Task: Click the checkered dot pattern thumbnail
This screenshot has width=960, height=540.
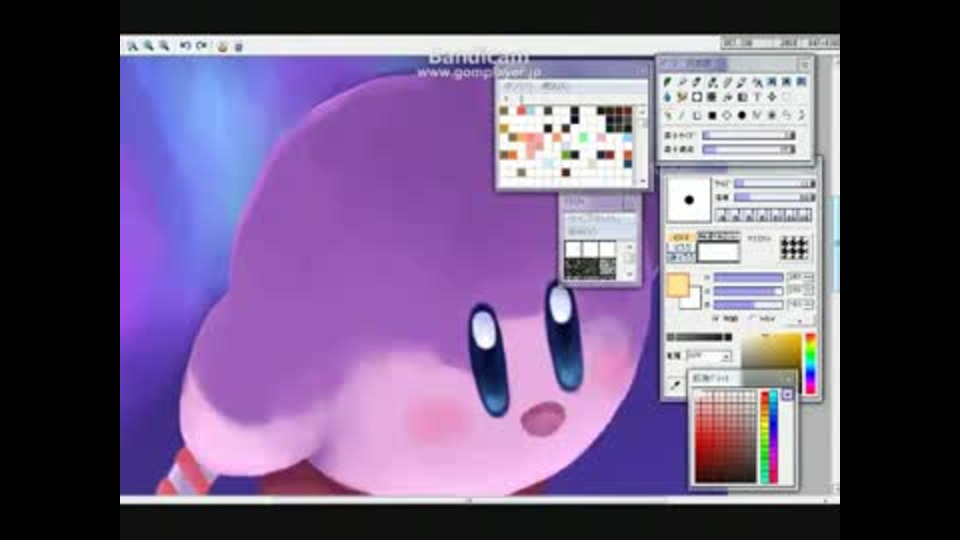Action: 794,248
